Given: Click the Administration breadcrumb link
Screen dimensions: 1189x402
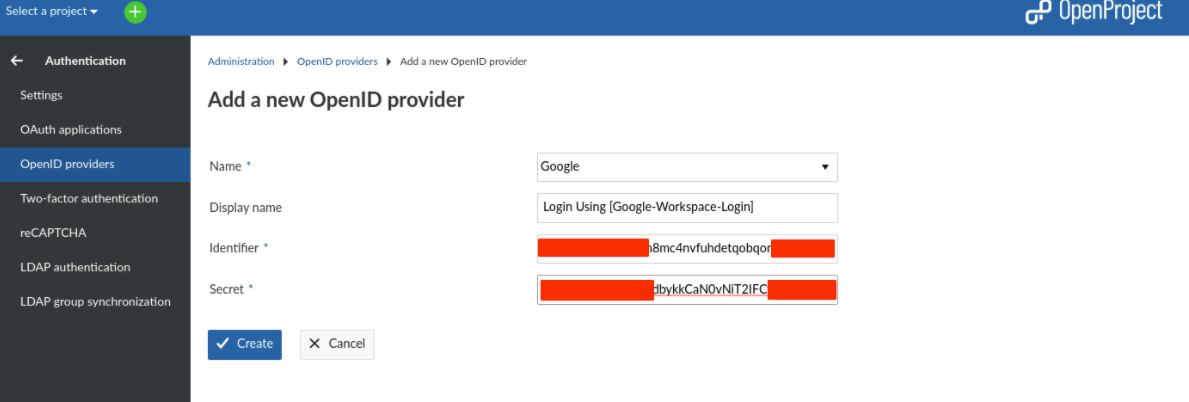Looking at the screenshot, I should [241, 62].
